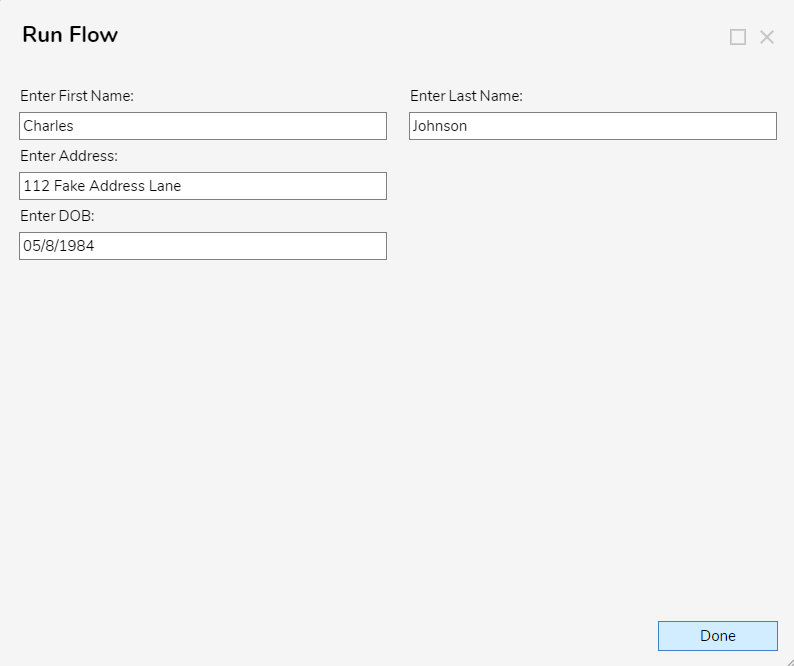The height and width of the screenshot is (666, 794).
Task: Place cursor on the text 'Charles'
Action: pyautogui.click(x=48, y=126)
